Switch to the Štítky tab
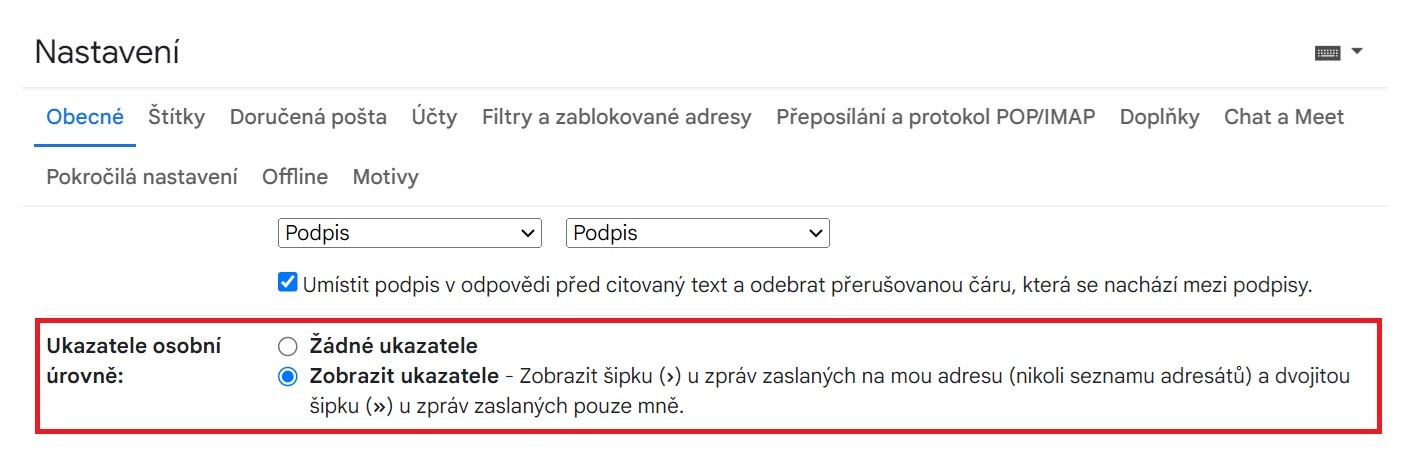1411x463 pixels. pyautogui.click(x=176, y=117)
